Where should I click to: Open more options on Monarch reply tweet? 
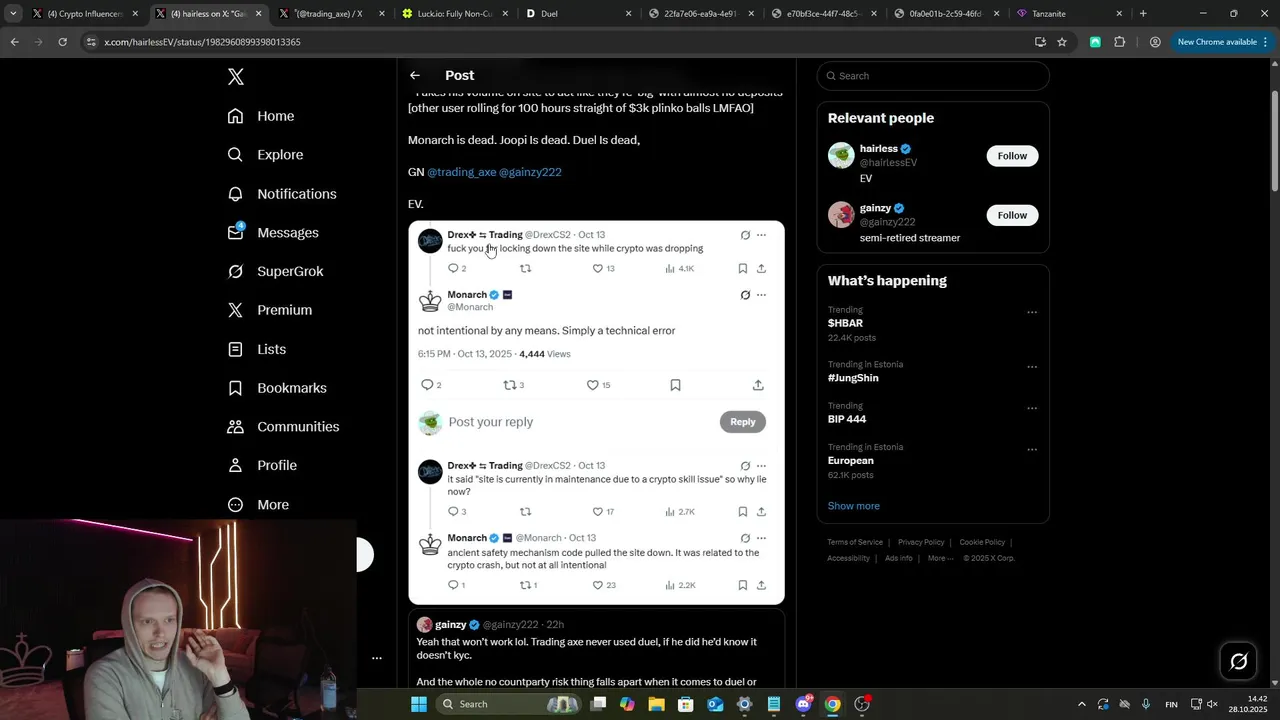click(761, 538)
